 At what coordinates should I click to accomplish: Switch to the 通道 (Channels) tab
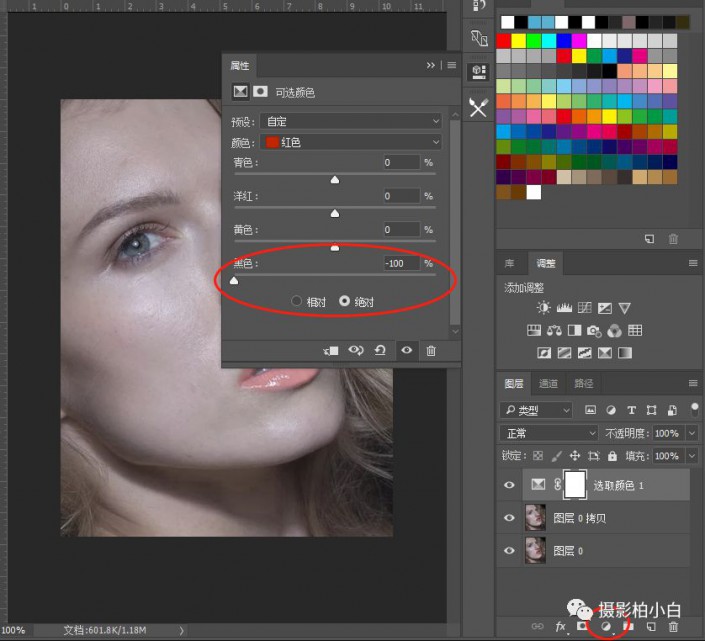(548, 383)
